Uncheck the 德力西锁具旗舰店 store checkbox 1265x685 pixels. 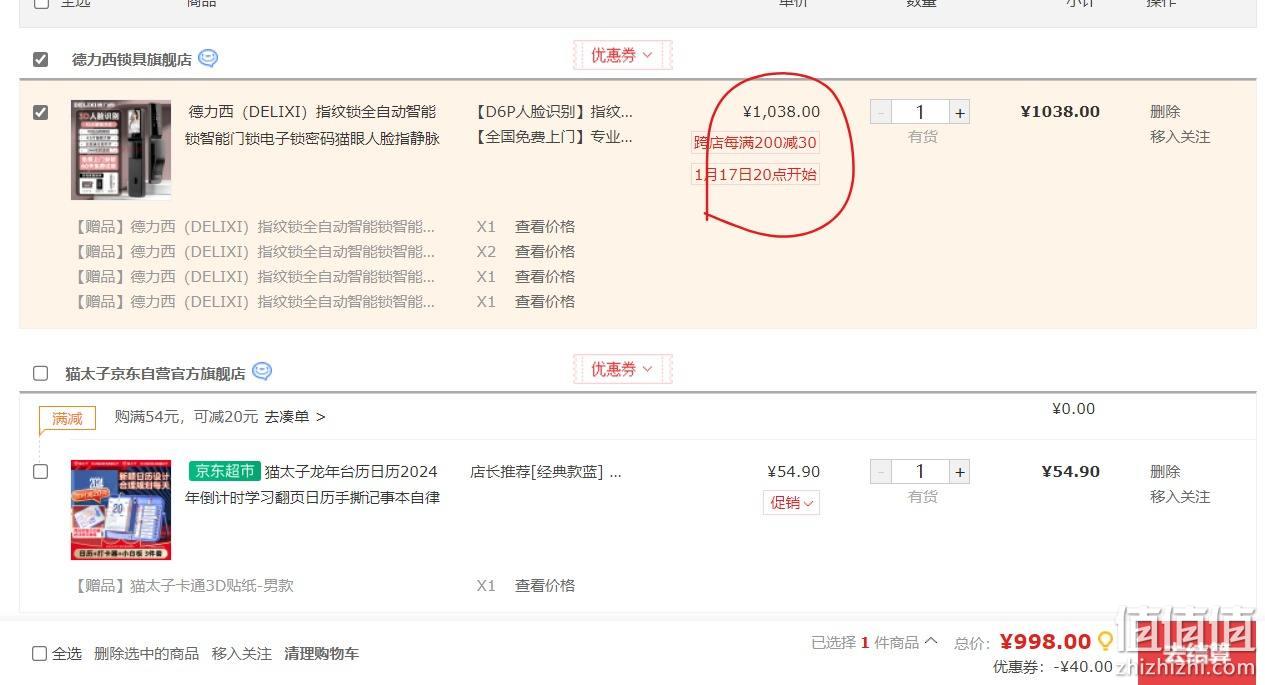(x=40, y=59)
